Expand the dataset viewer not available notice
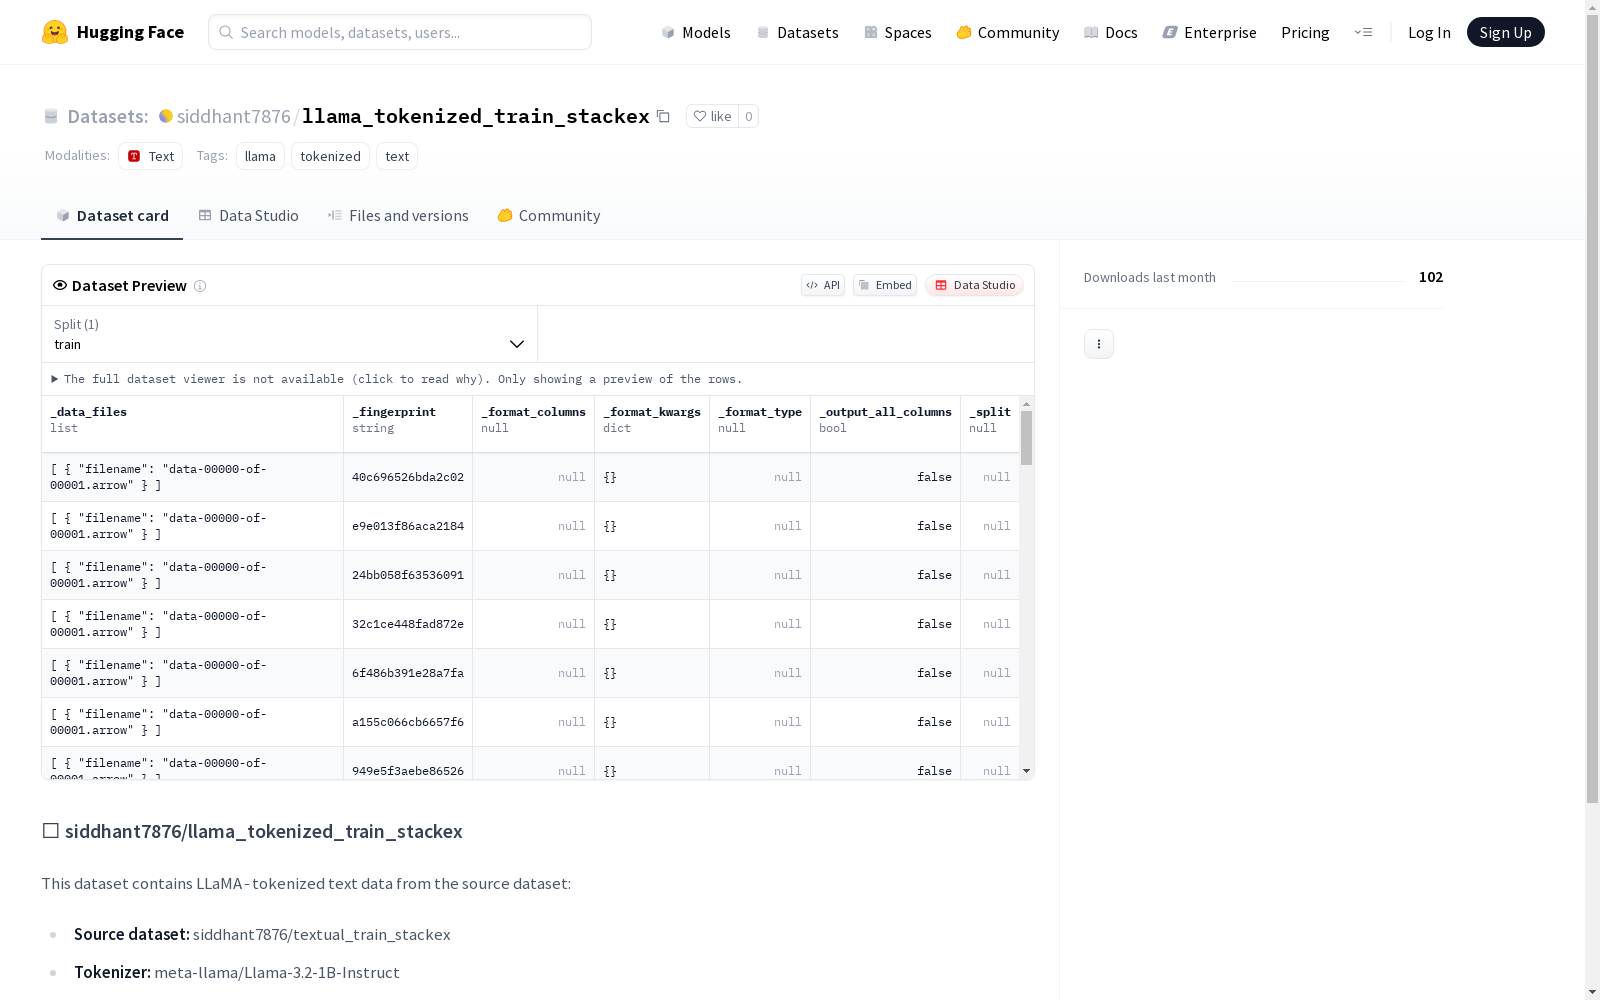 point(397,379)
